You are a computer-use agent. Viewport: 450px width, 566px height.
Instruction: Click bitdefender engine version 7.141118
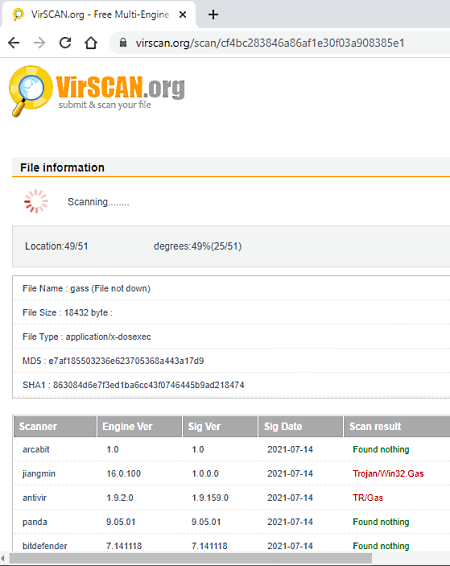click(124, 546)
